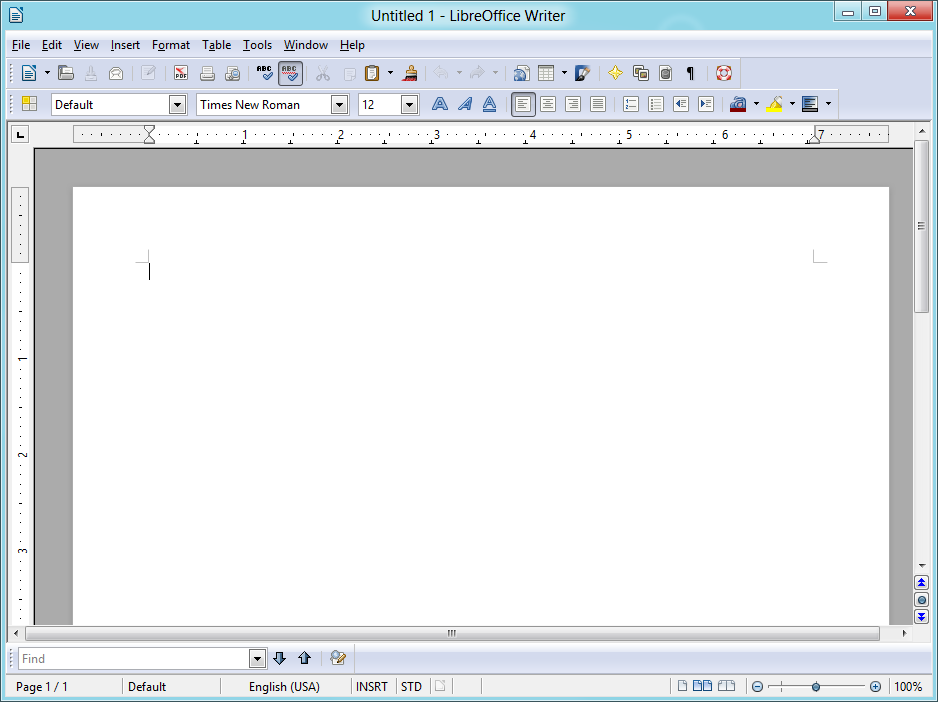Open Styles and Formatting icon
Viewport: 938px width, 702px height.
point(29,104)
